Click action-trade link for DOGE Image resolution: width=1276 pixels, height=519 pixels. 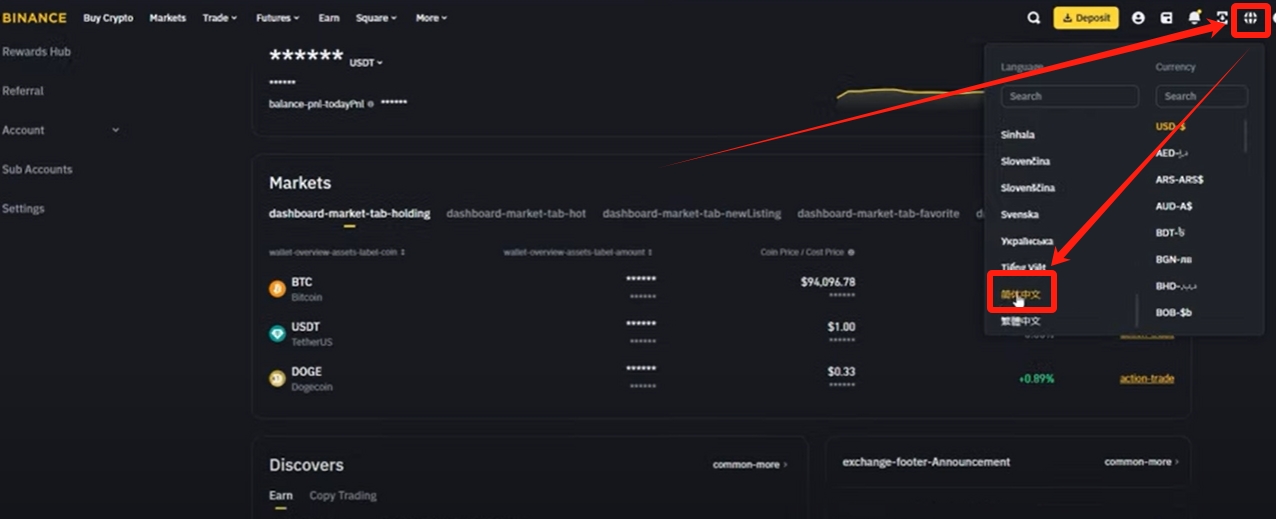[x=1146, y=378]
